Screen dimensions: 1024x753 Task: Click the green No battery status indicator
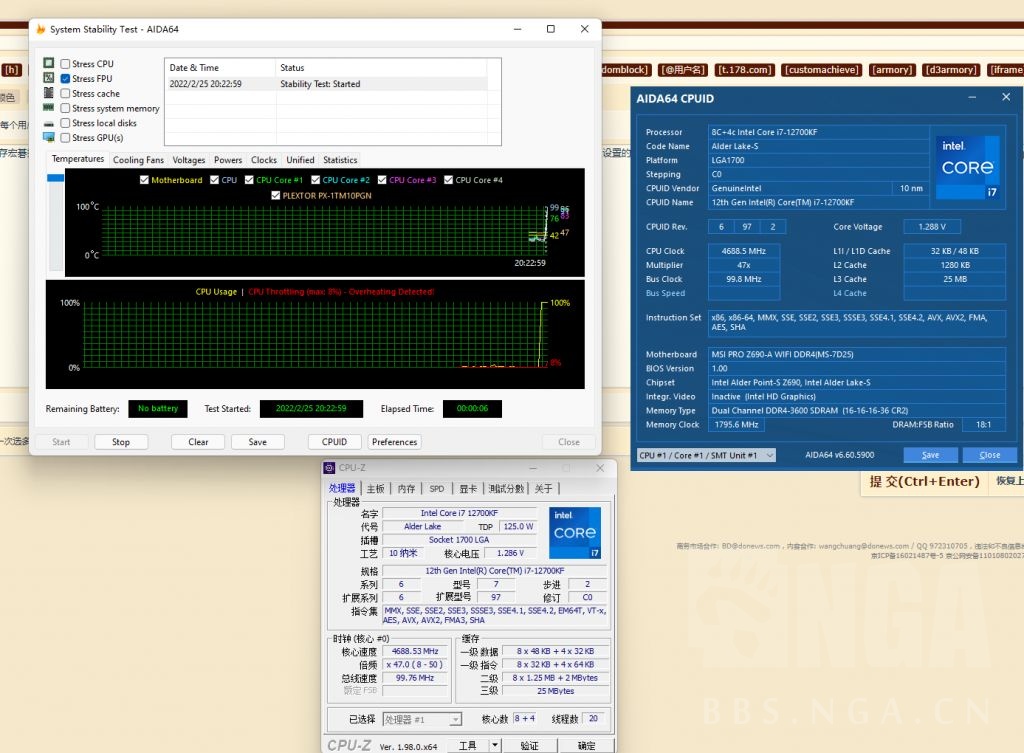[x=157, y=409]
